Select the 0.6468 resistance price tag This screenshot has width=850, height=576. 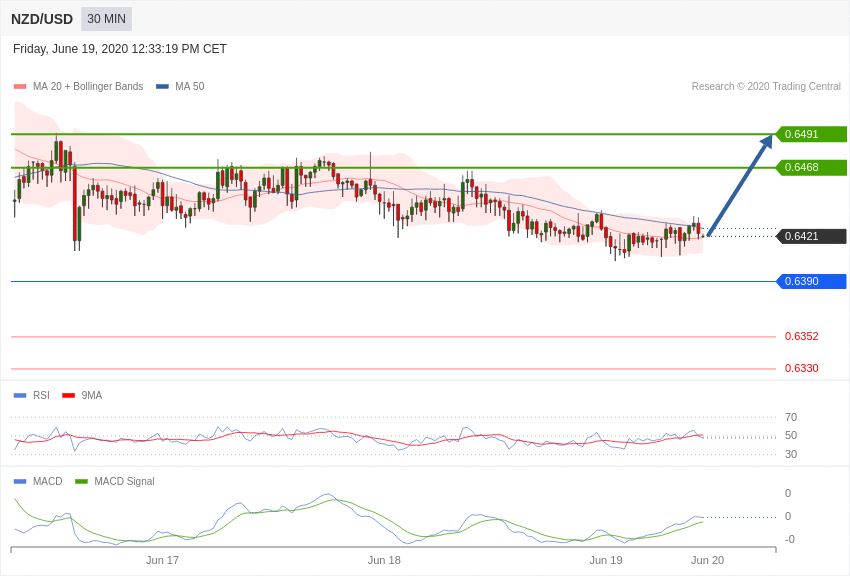tap(812, 167)
